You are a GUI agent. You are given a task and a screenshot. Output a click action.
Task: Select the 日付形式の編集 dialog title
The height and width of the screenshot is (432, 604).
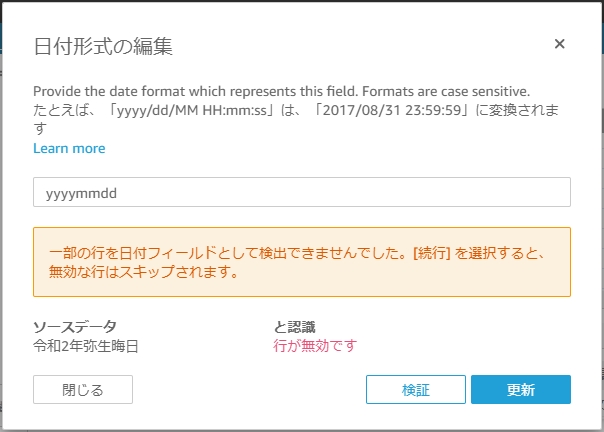tap(103, 47)
